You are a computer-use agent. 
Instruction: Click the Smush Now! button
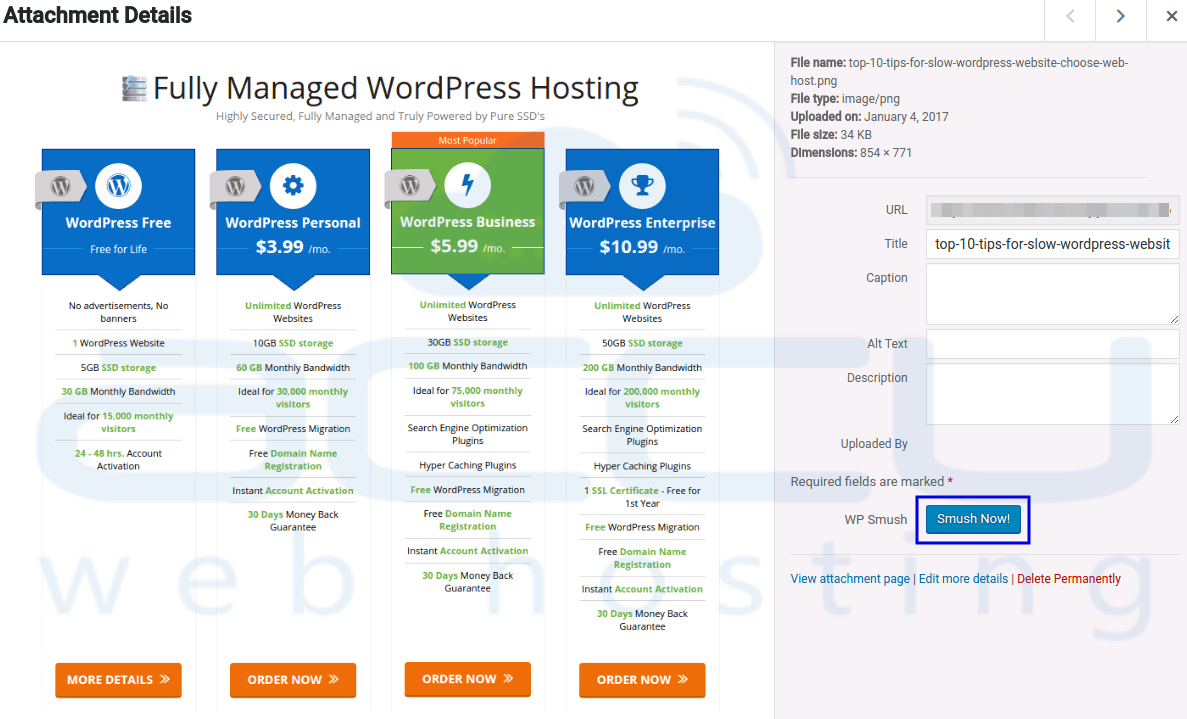pos(973,519)
